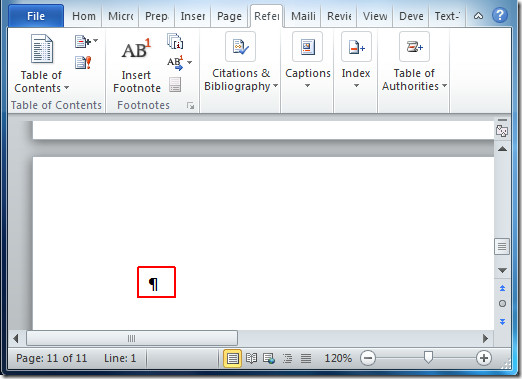Image resolution: width=522 pixels, height=379 pixels.
Task: Switch to the Text- tab
Action: point(447,16)
